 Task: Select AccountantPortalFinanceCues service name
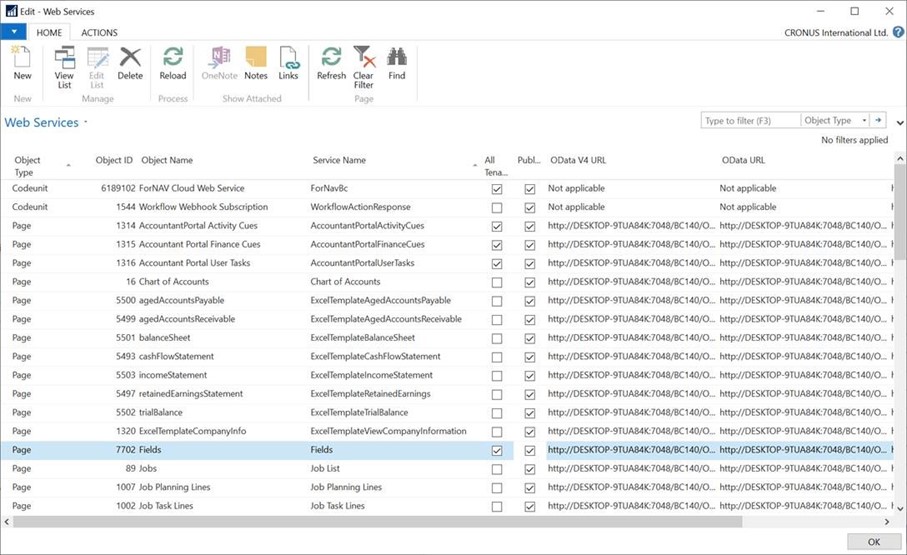pyautogui.click(x=367, y=244)
